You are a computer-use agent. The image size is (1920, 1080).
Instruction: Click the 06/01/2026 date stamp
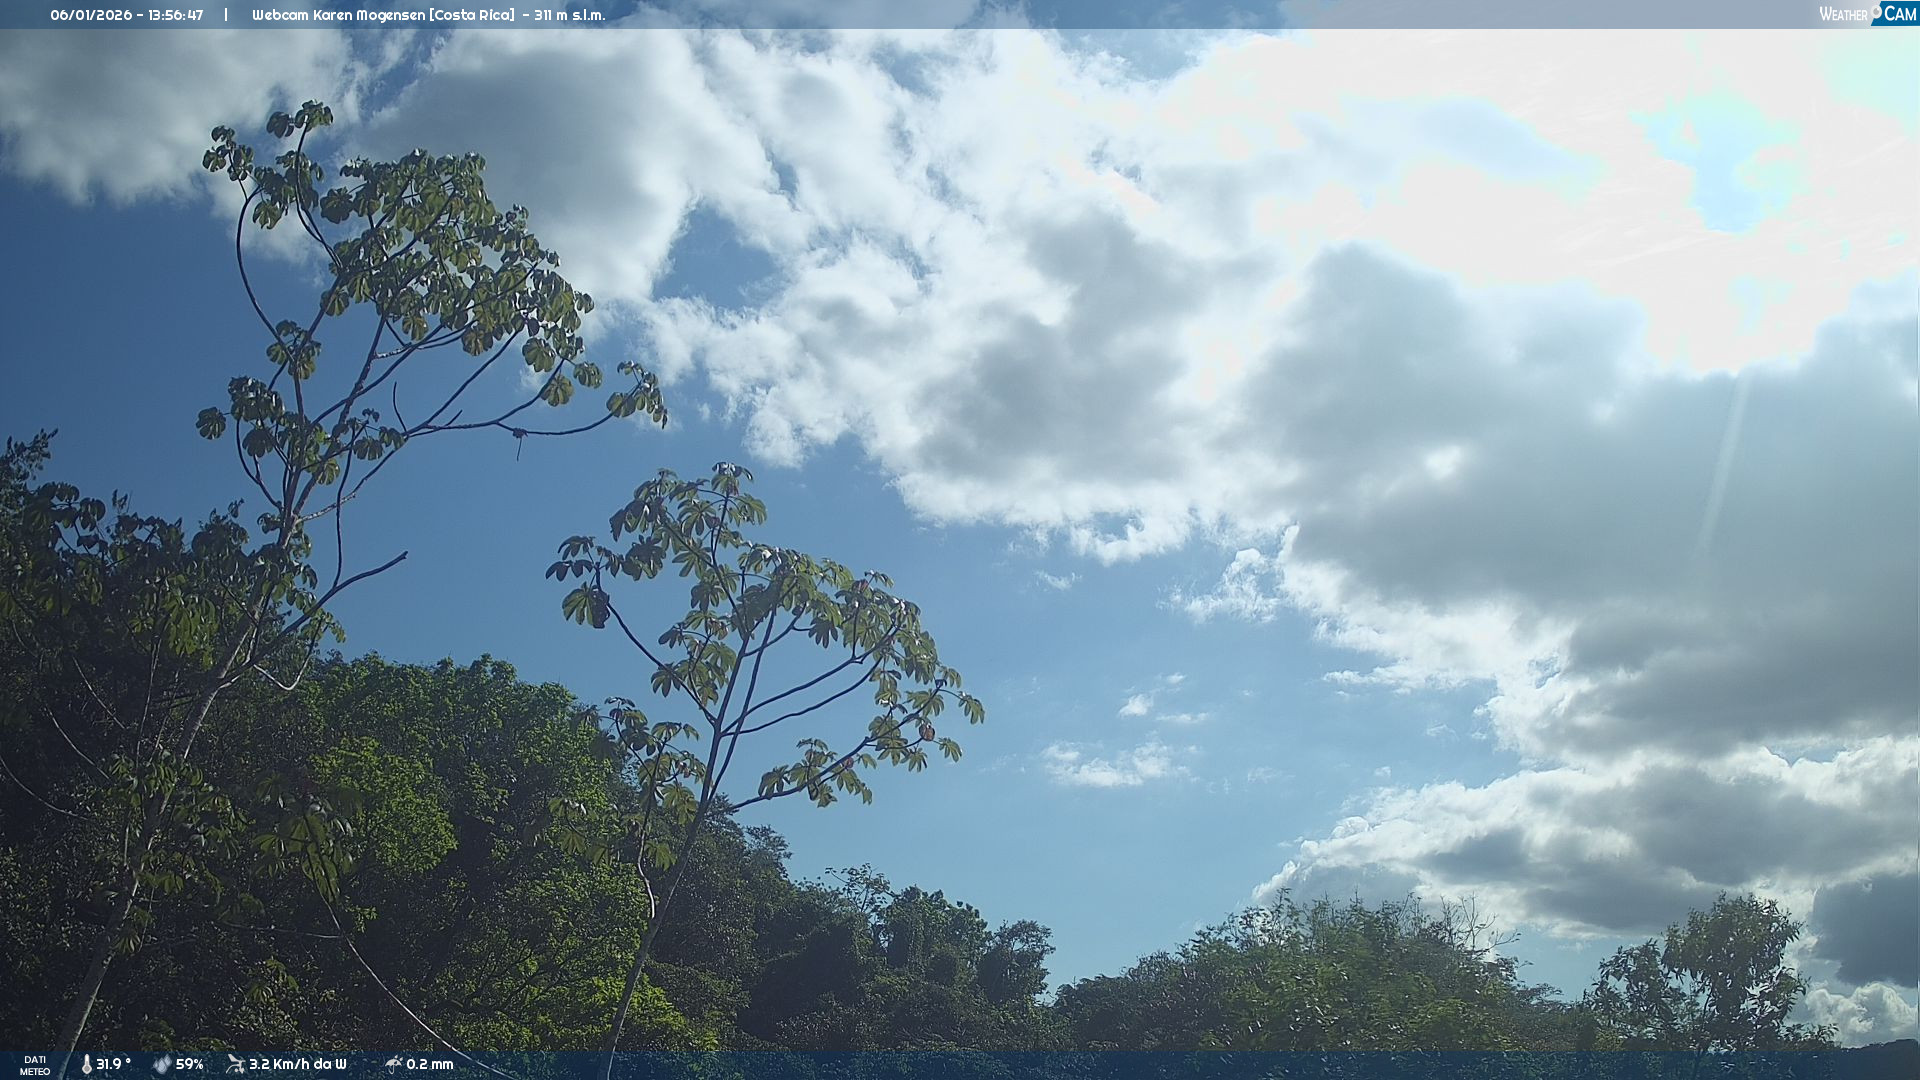click(91, 15)
